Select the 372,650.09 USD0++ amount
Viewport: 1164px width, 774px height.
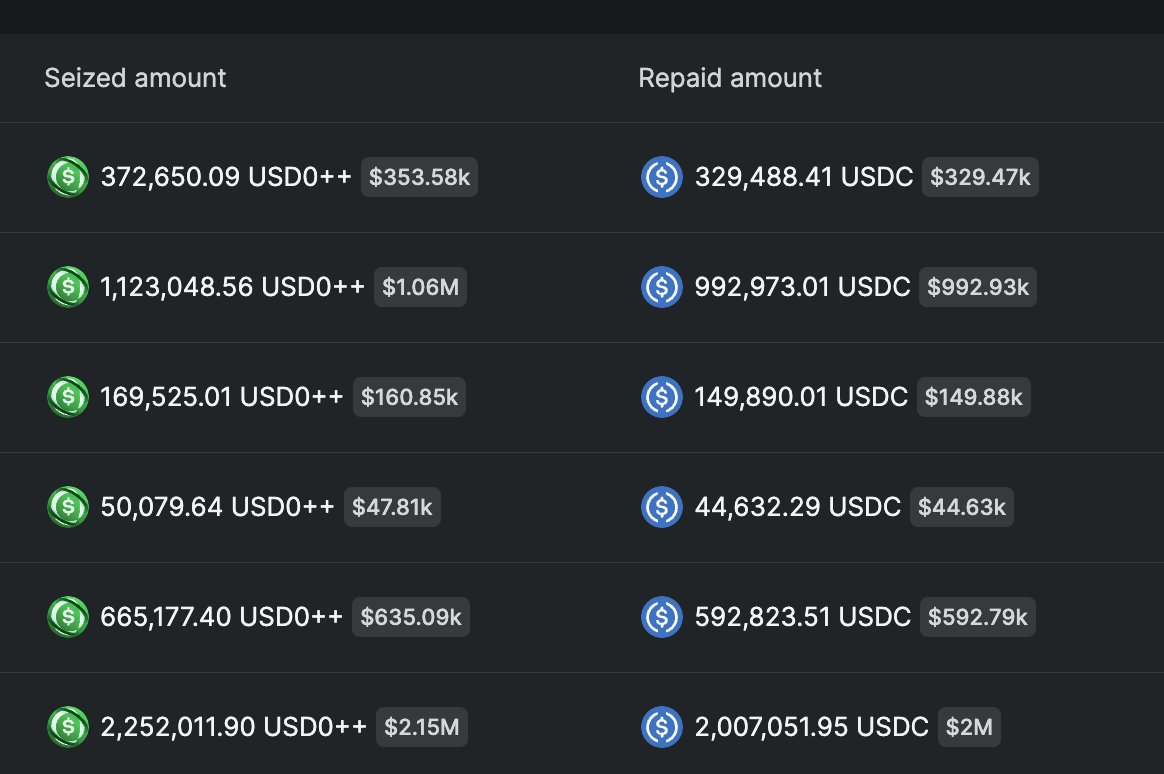[226, 177]
